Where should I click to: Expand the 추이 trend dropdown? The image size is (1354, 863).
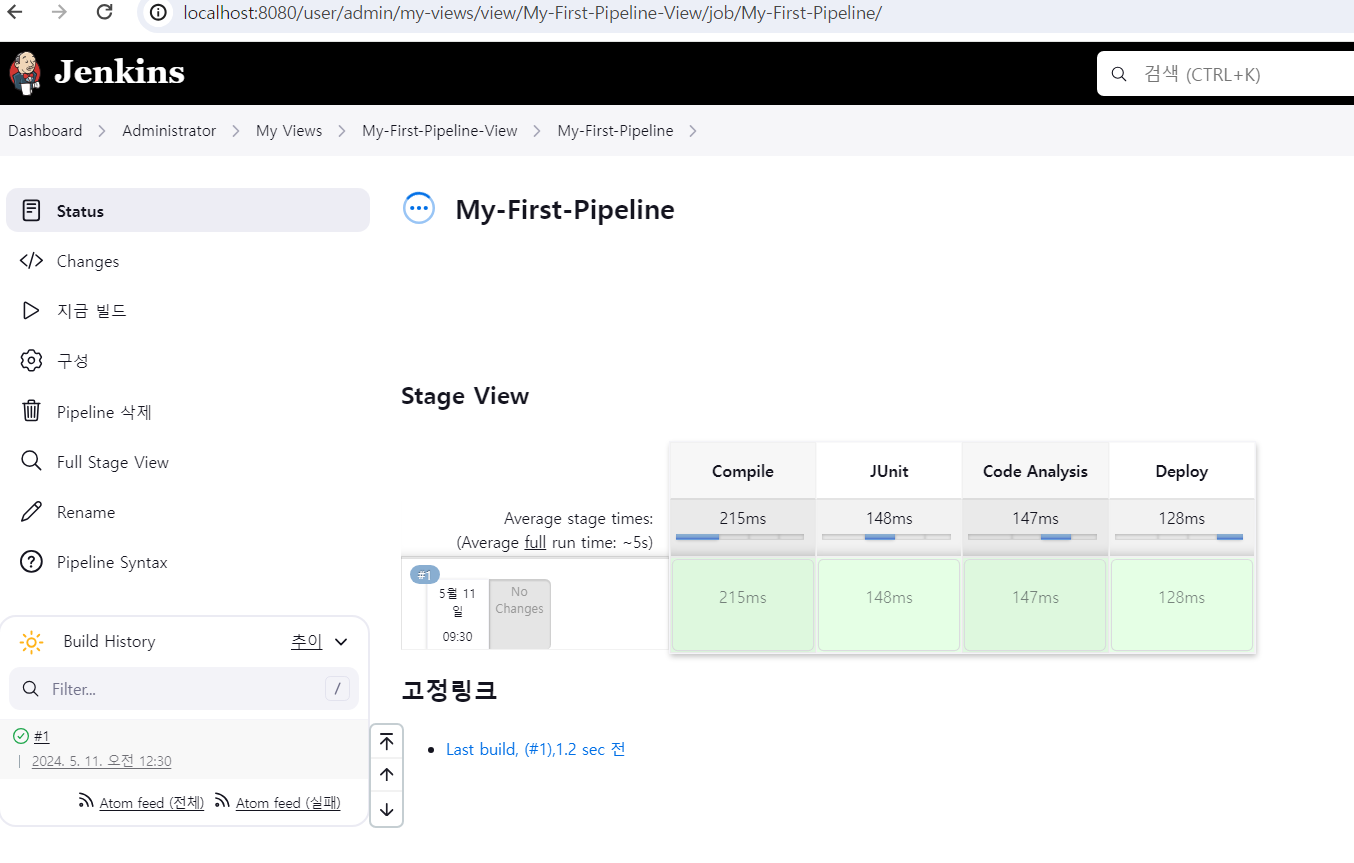[x=341, y=642]
